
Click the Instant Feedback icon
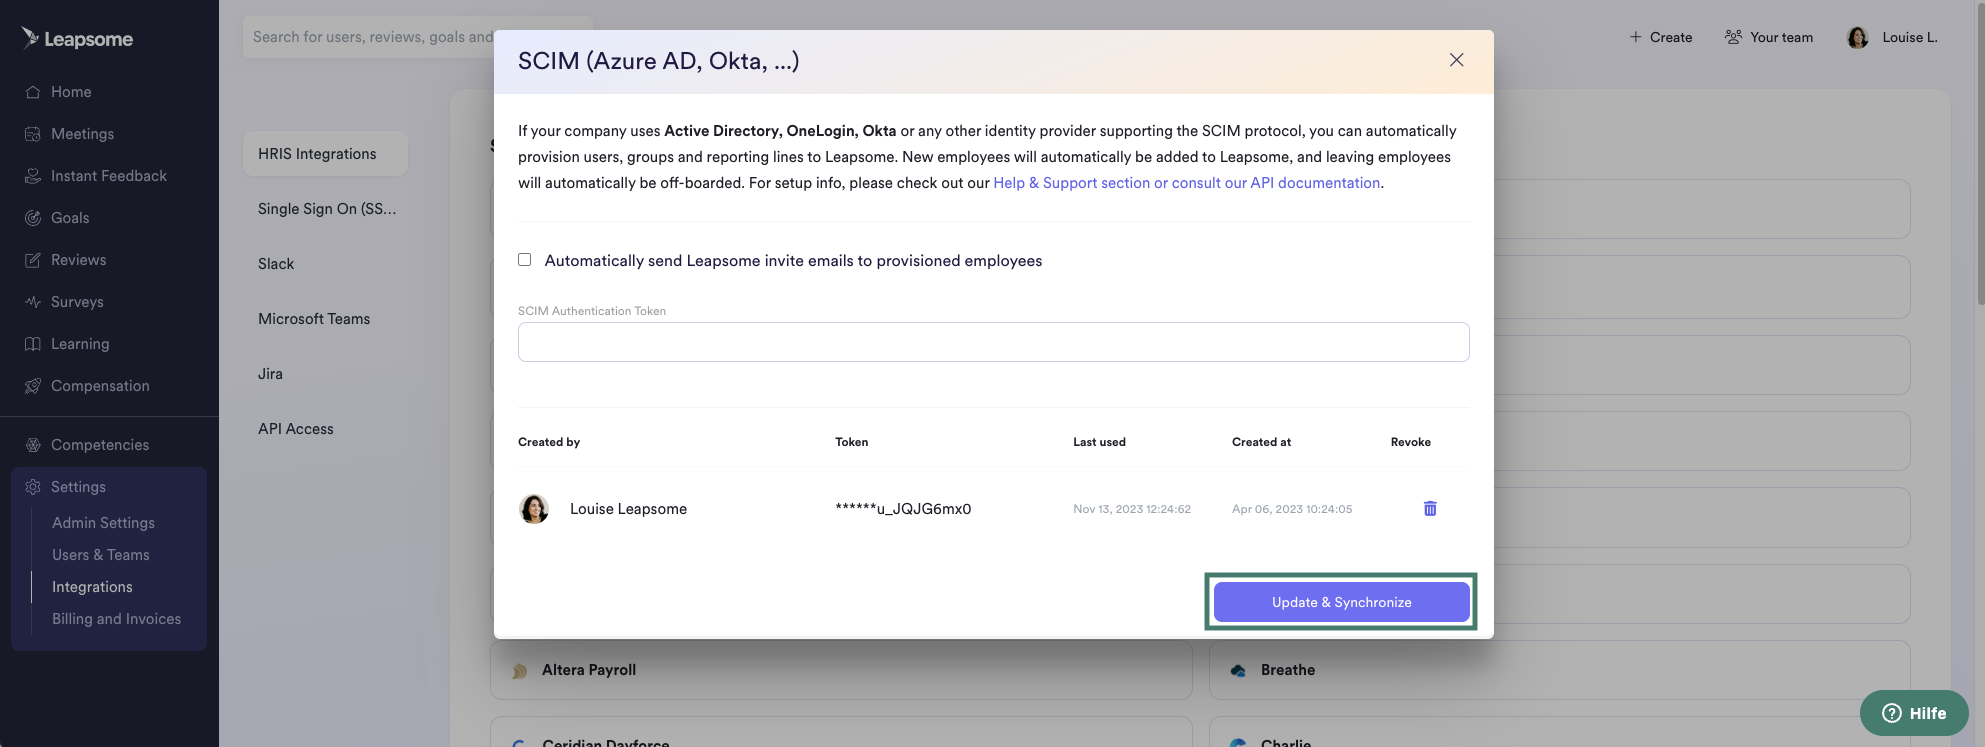pyautogui.click(x=33, y=176)
